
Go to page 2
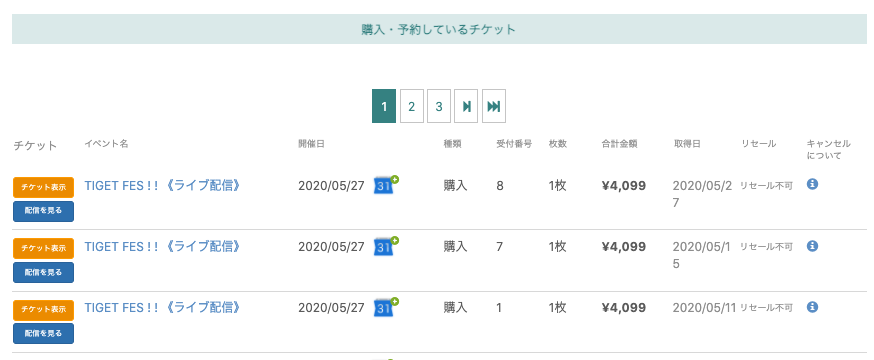click(x=412, y=106)
